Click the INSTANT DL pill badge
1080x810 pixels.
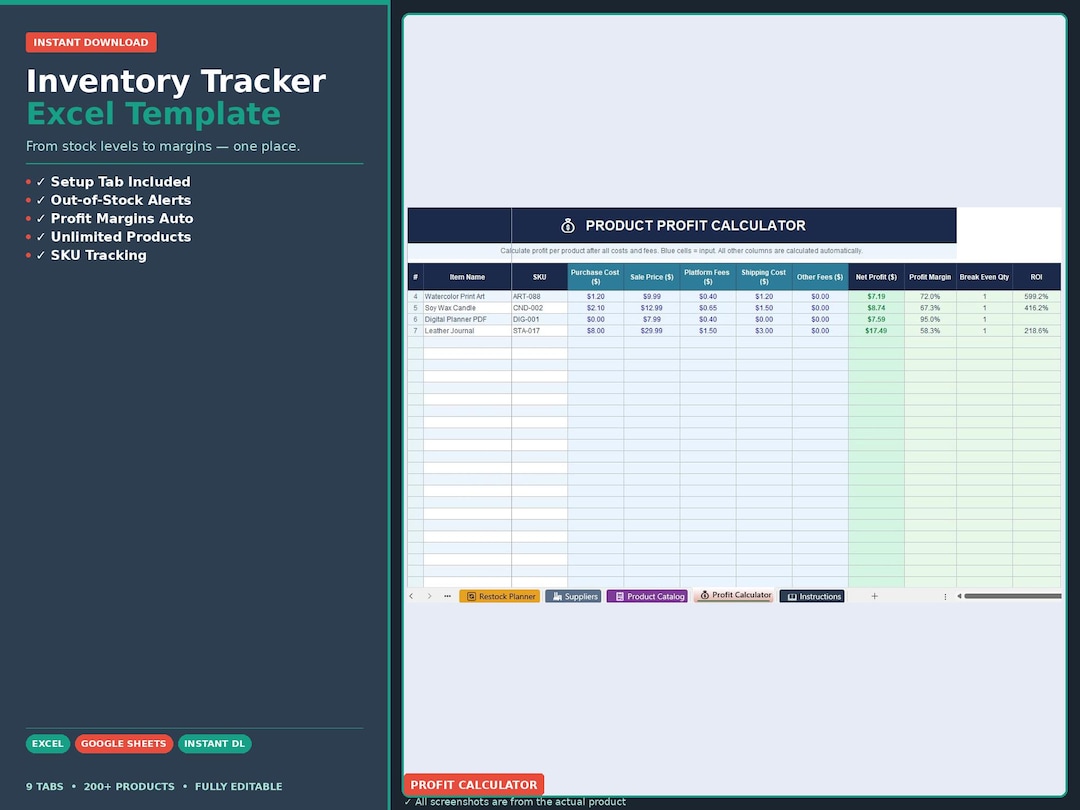coord(214,744)
